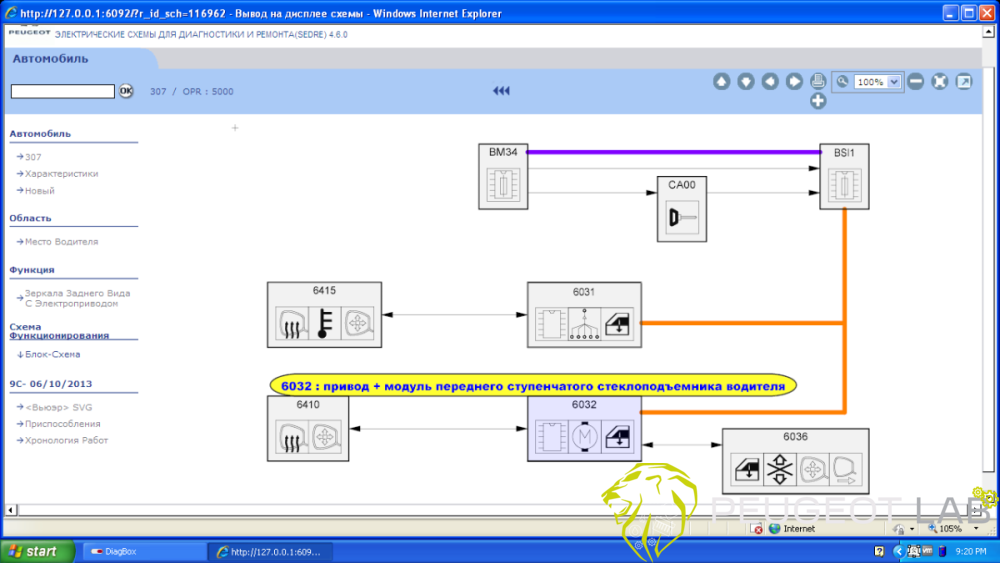This screenshot has height=563, width=1000.
Task: Select Блок-Схема in the sidebar
Action: 52,354
